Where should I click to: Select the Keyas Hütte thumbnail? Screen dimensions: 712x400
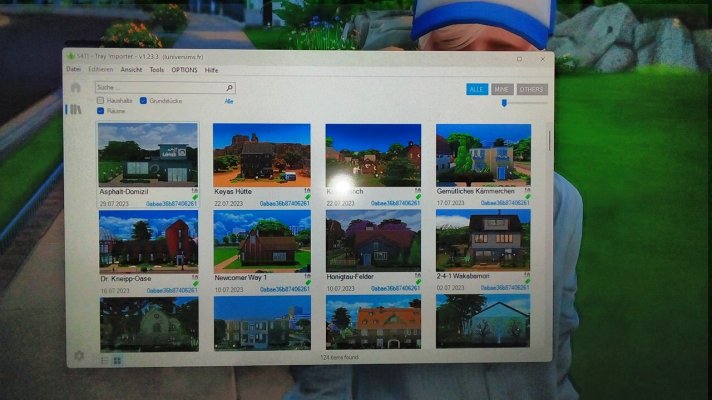pos(262,155)
